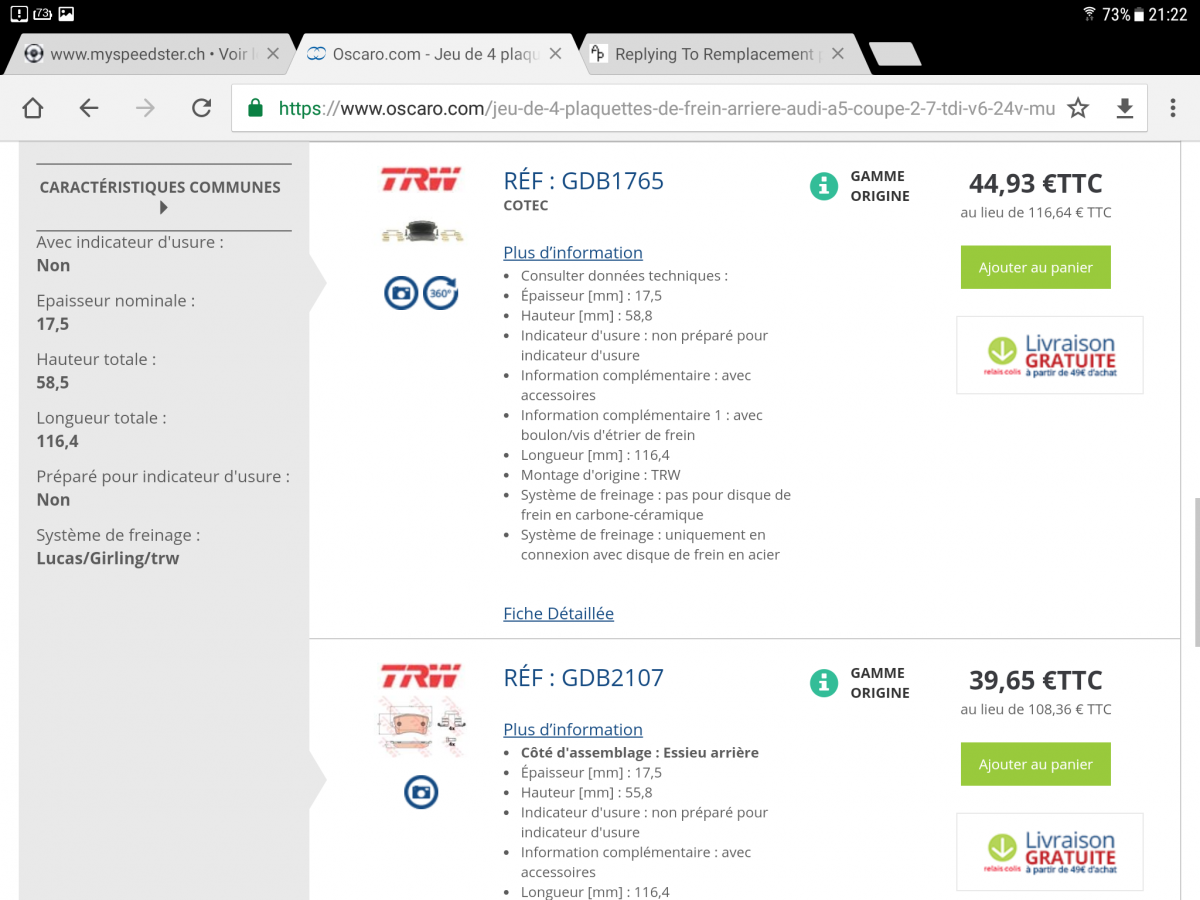Open Fiche Détaillée link for GDB1765

tap(558, 614)
